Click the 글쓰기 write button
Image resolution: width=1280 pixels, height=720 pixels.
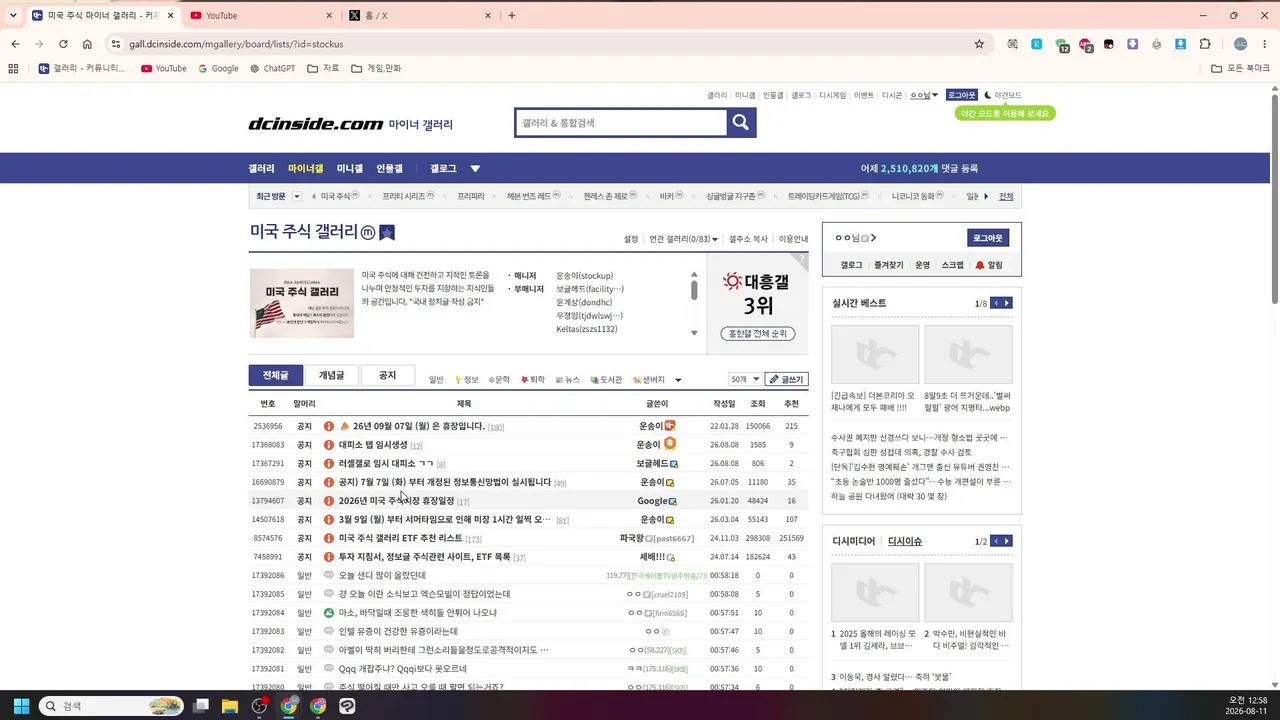(x=786, y=379)
